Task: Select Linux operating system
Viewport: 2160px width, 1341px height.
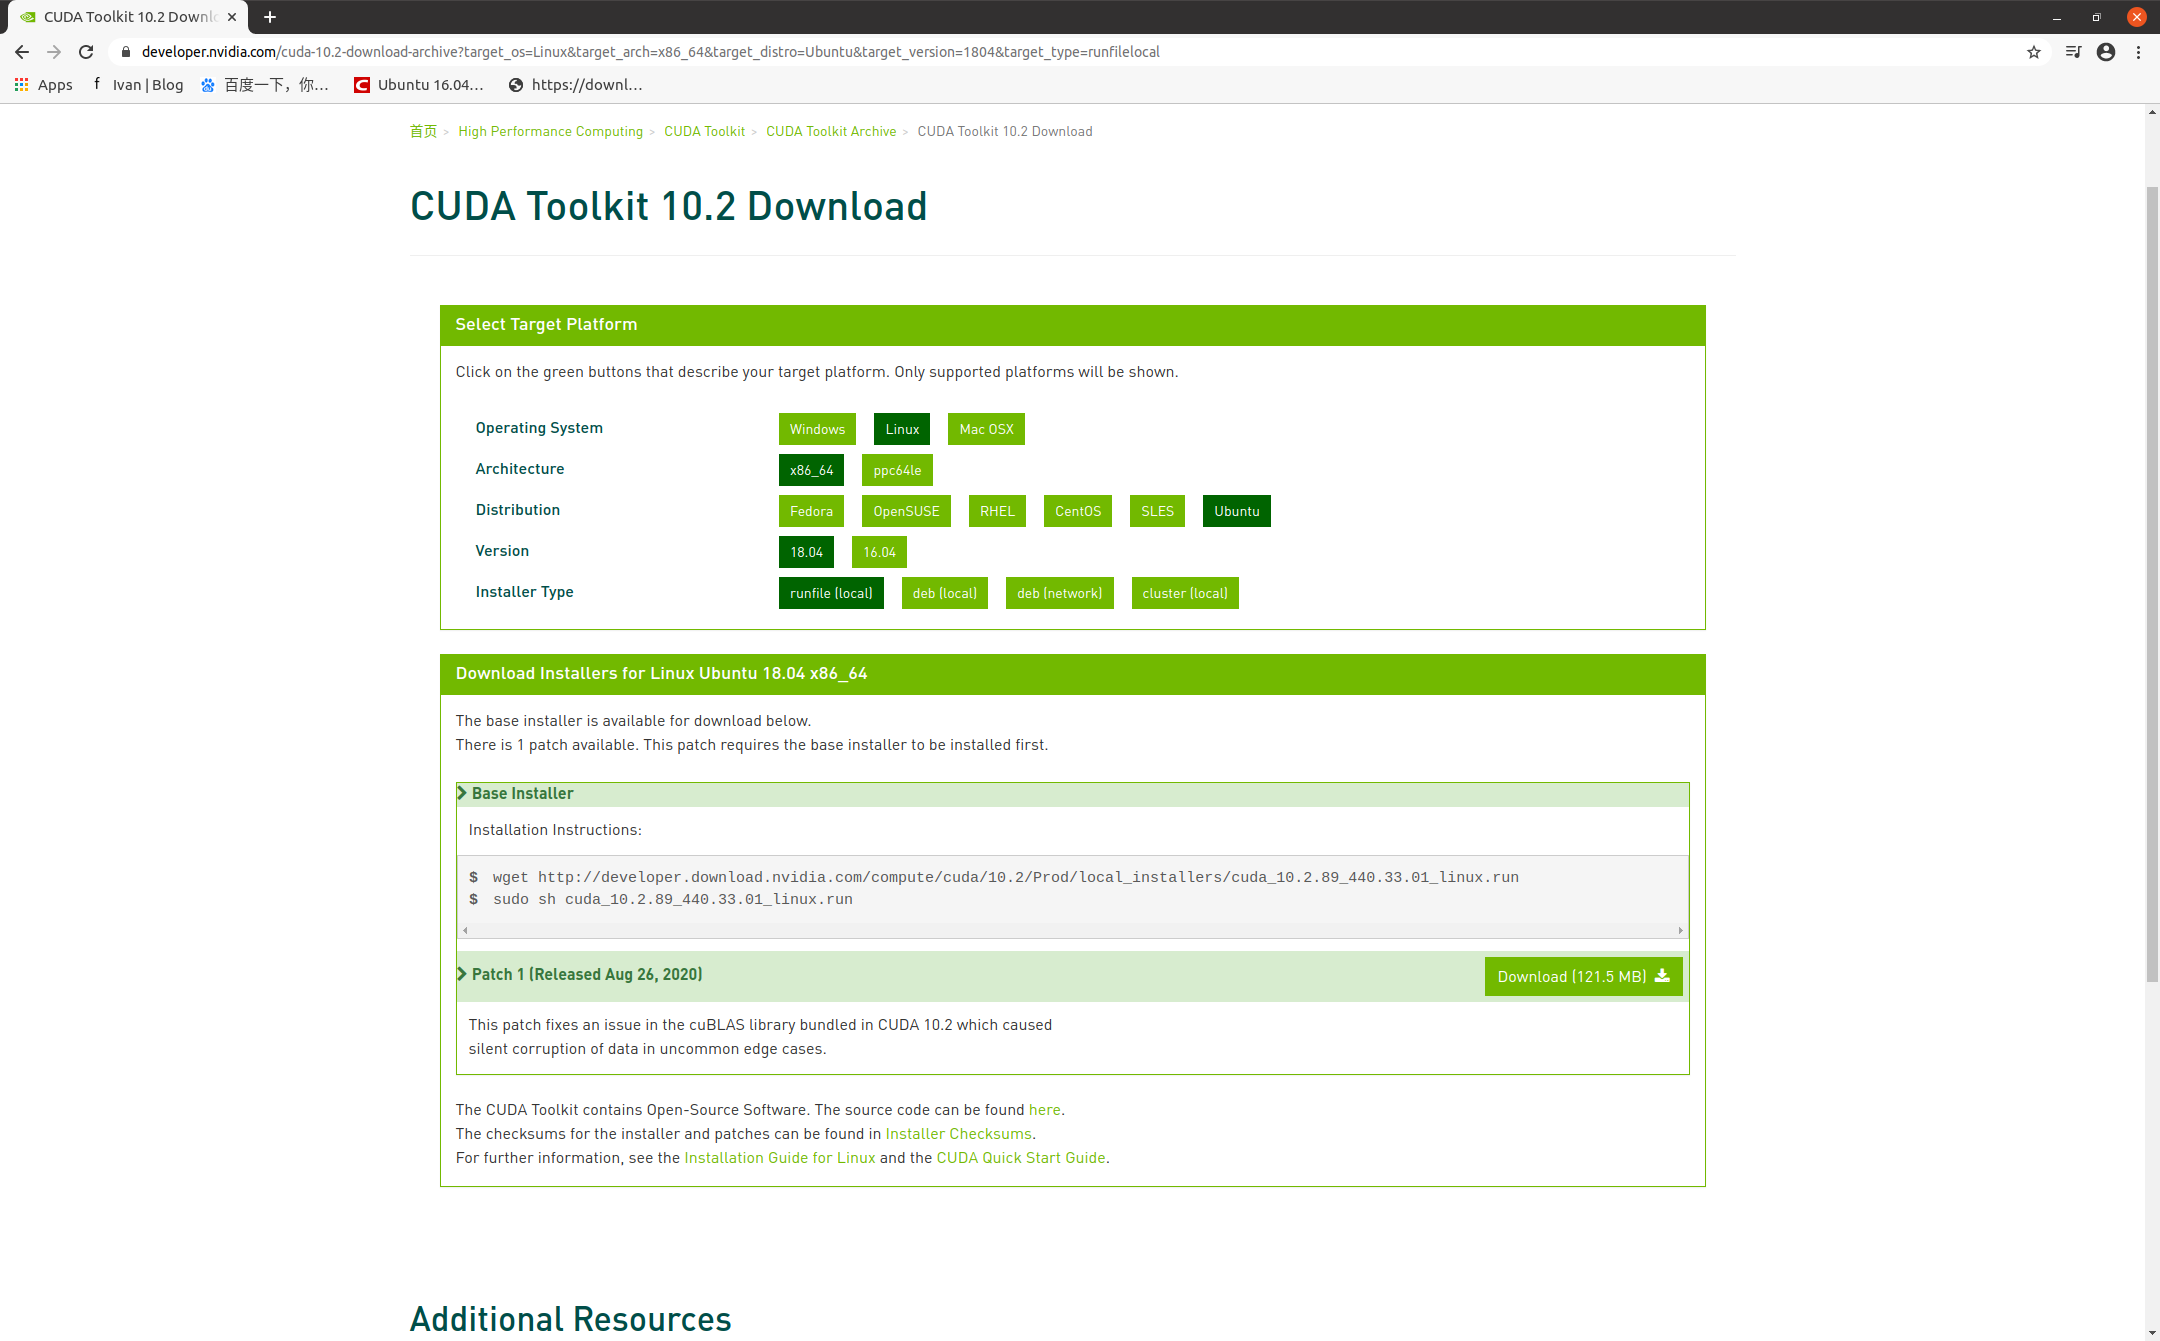Action: [x=902, y=429]
